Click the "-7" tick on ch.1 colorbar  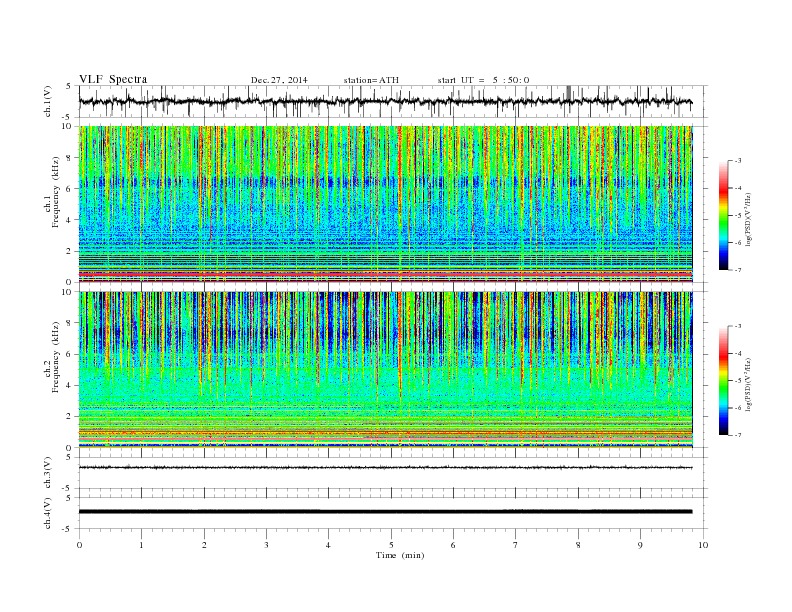(x=738, y=270)
